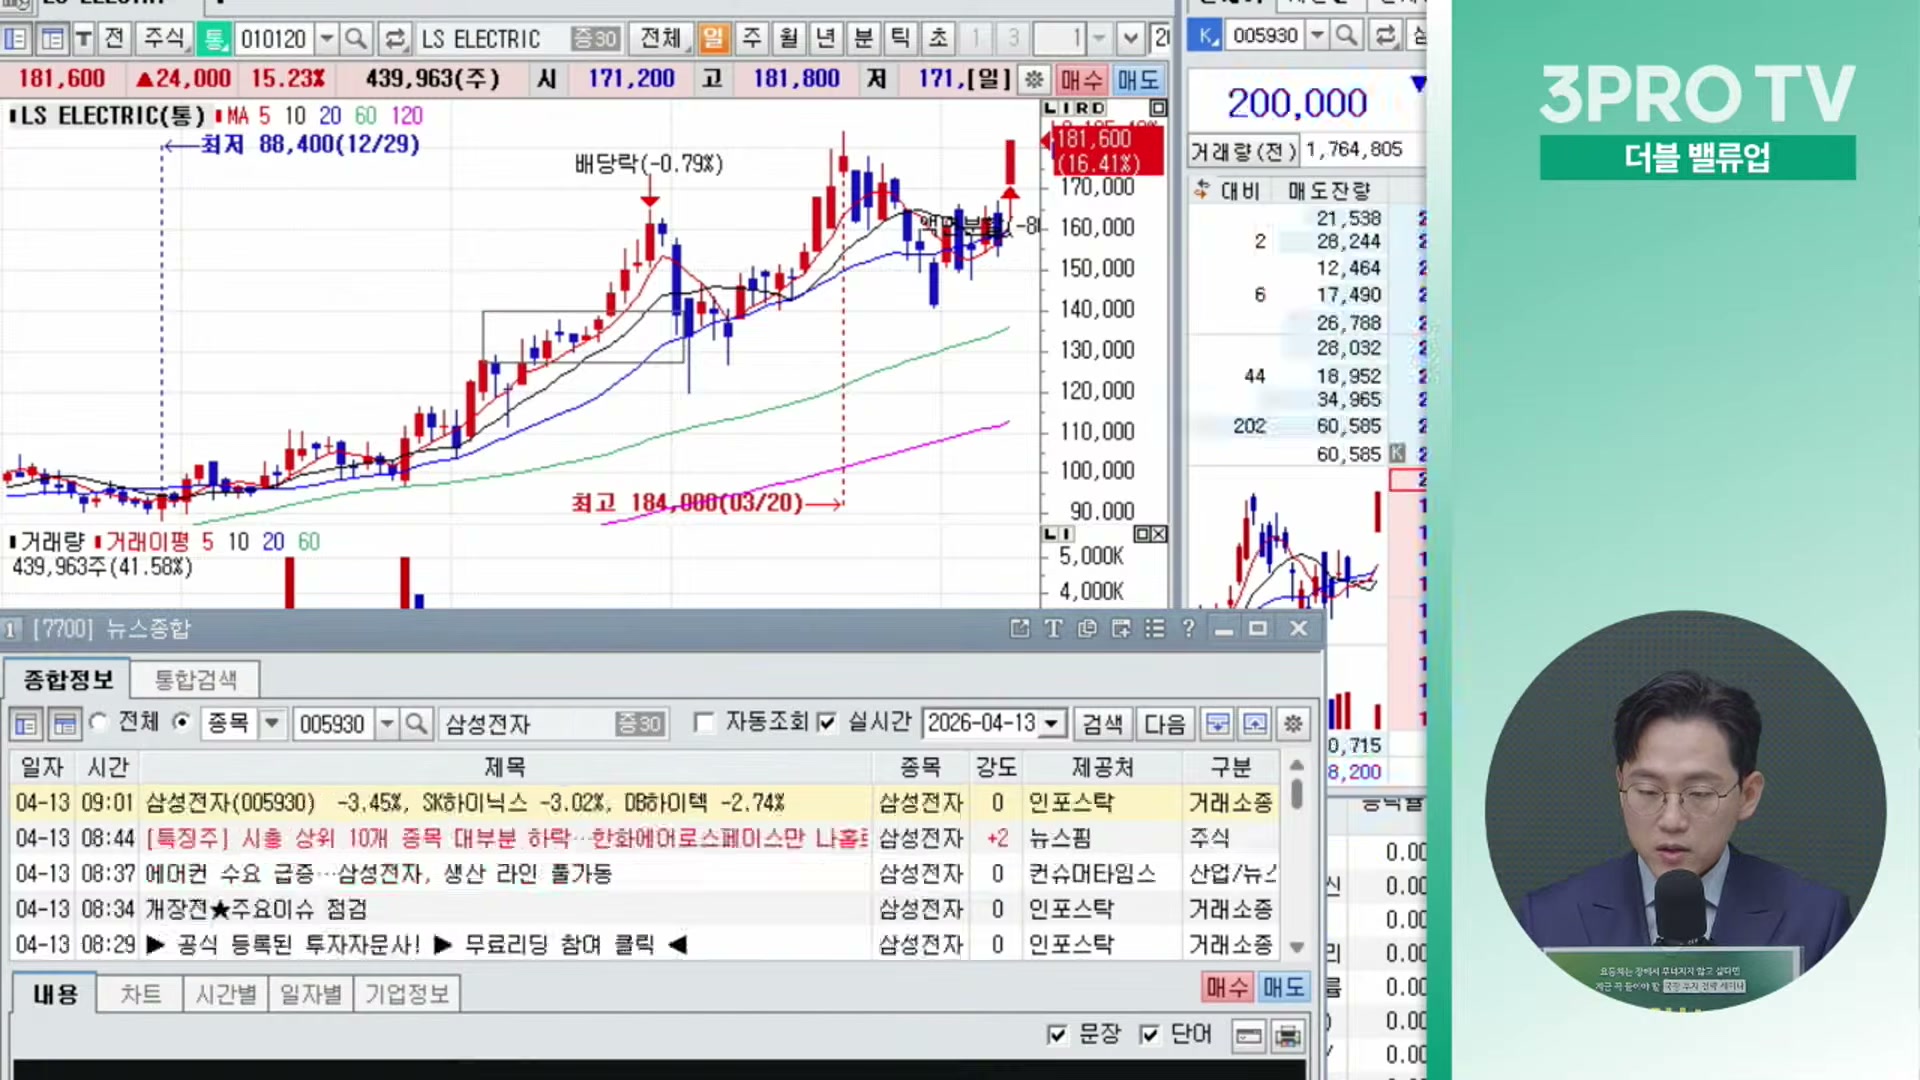Screen dimensions: 1920x1080
Task: Open news settings gear beside 다음 button
Action: [1293, 723]
